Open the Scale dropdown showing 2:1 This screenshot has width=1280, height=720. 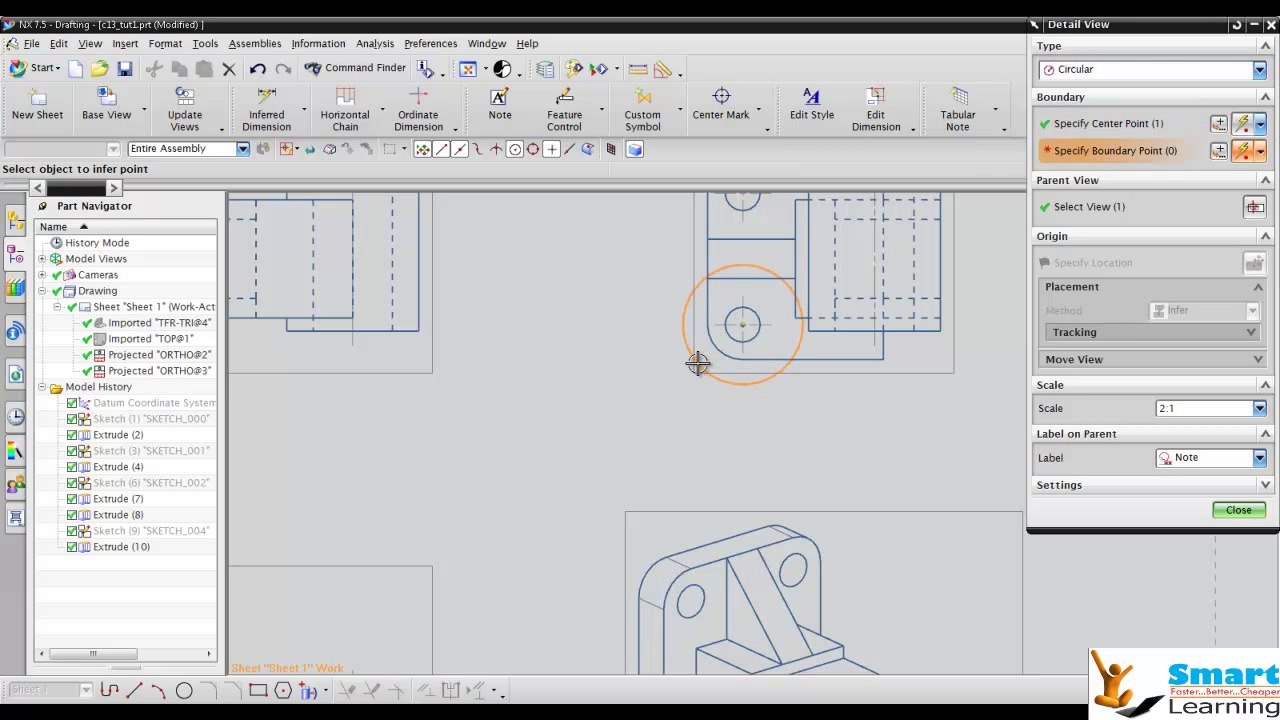(1211, 408)
